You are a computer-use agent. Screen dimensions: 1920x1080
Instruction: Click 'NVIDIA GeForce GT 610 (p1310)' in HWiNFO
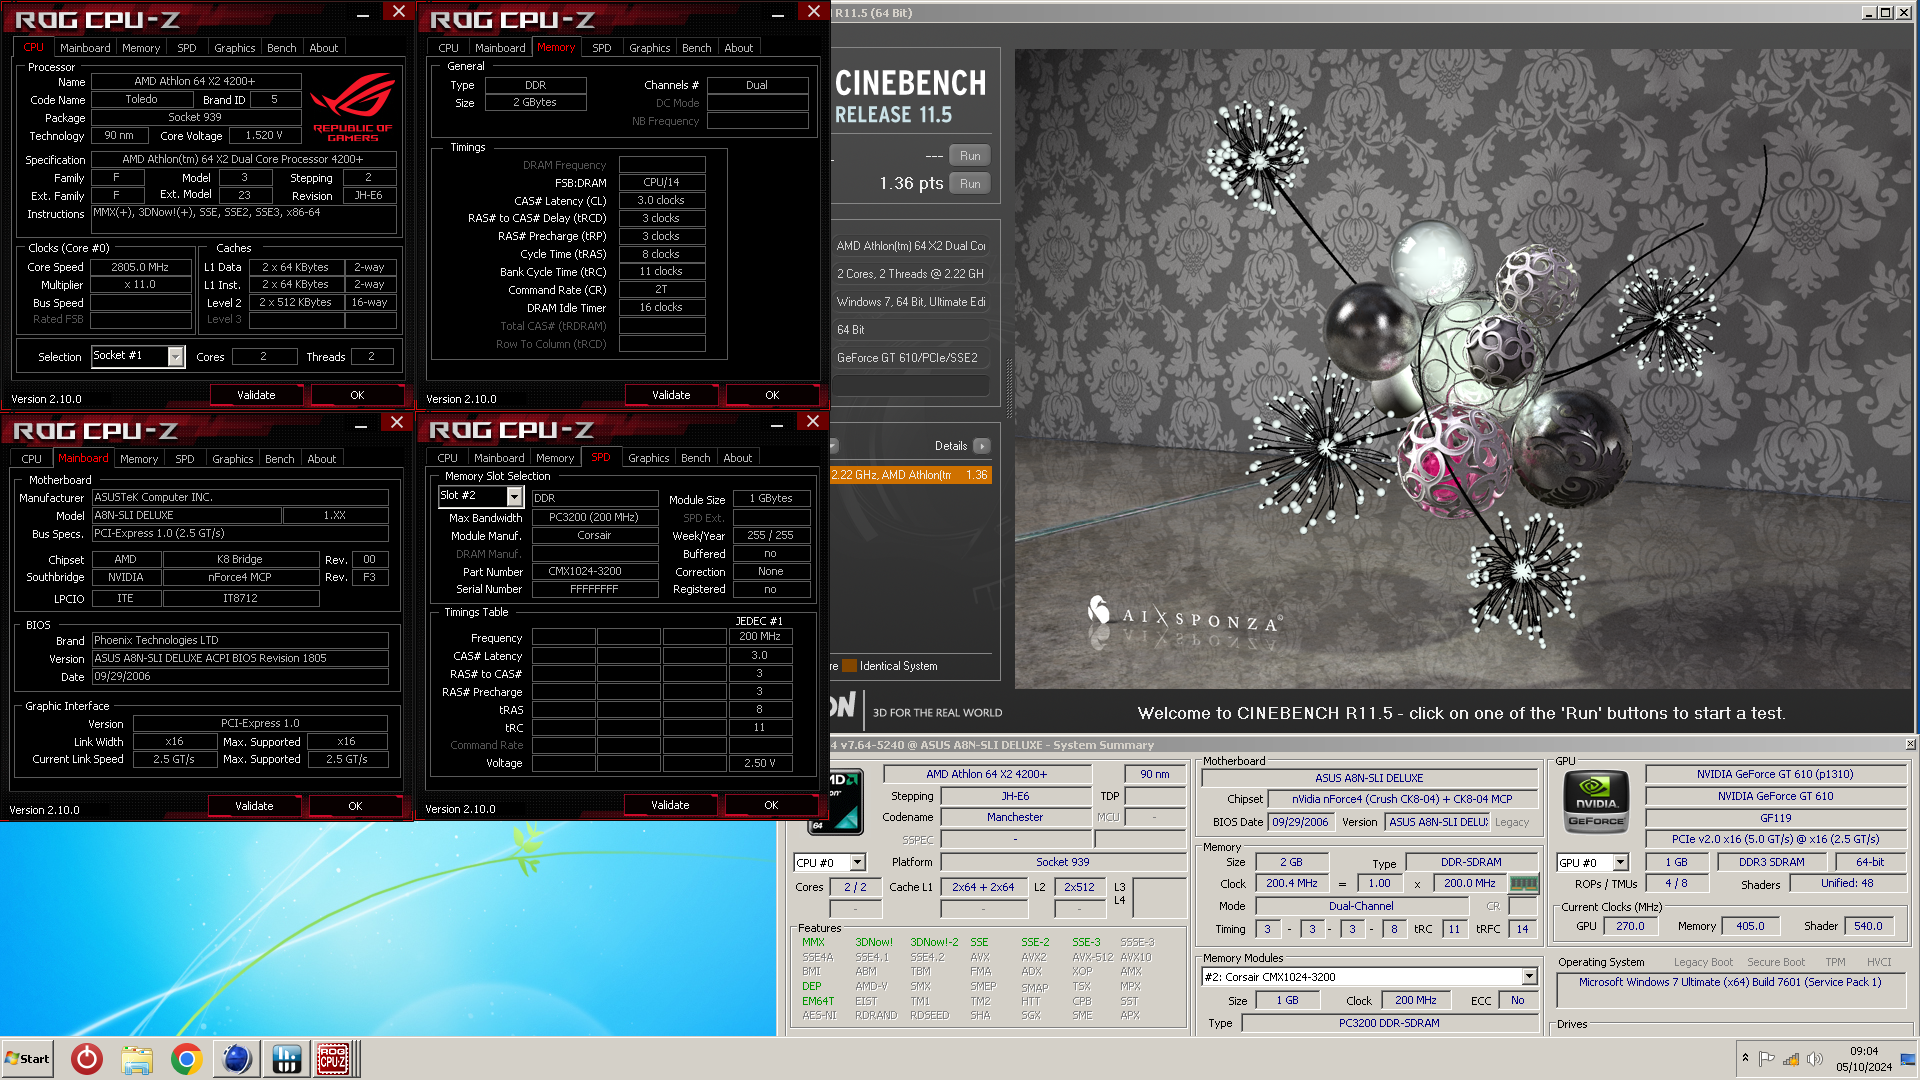(x=1775, y=774)
